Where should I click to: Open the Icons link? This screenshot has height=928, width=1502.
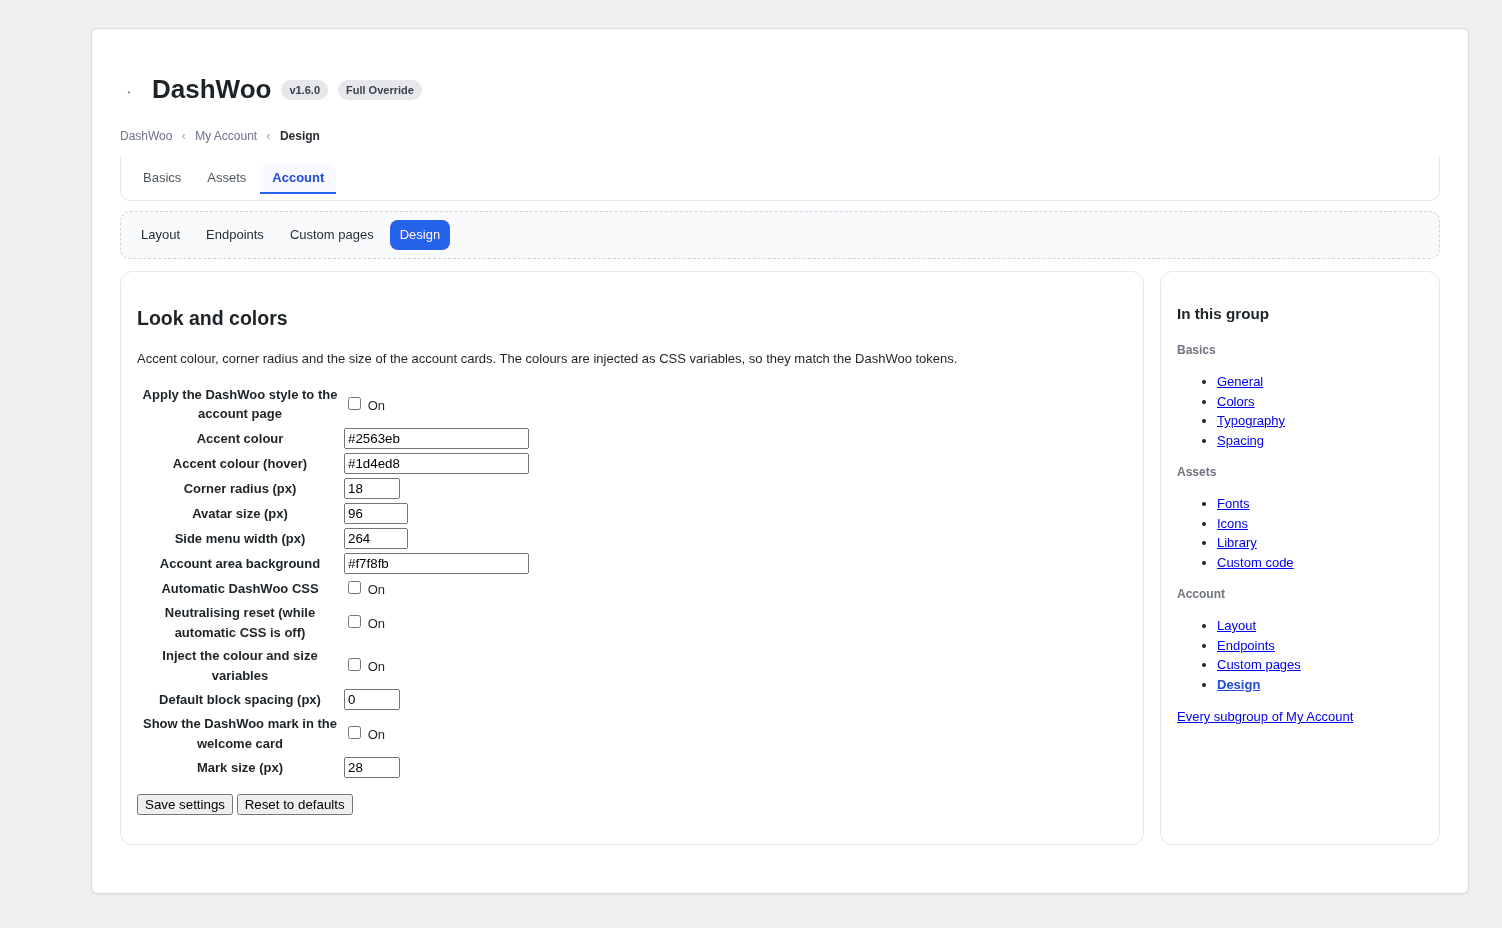[x=1232, y=524]
